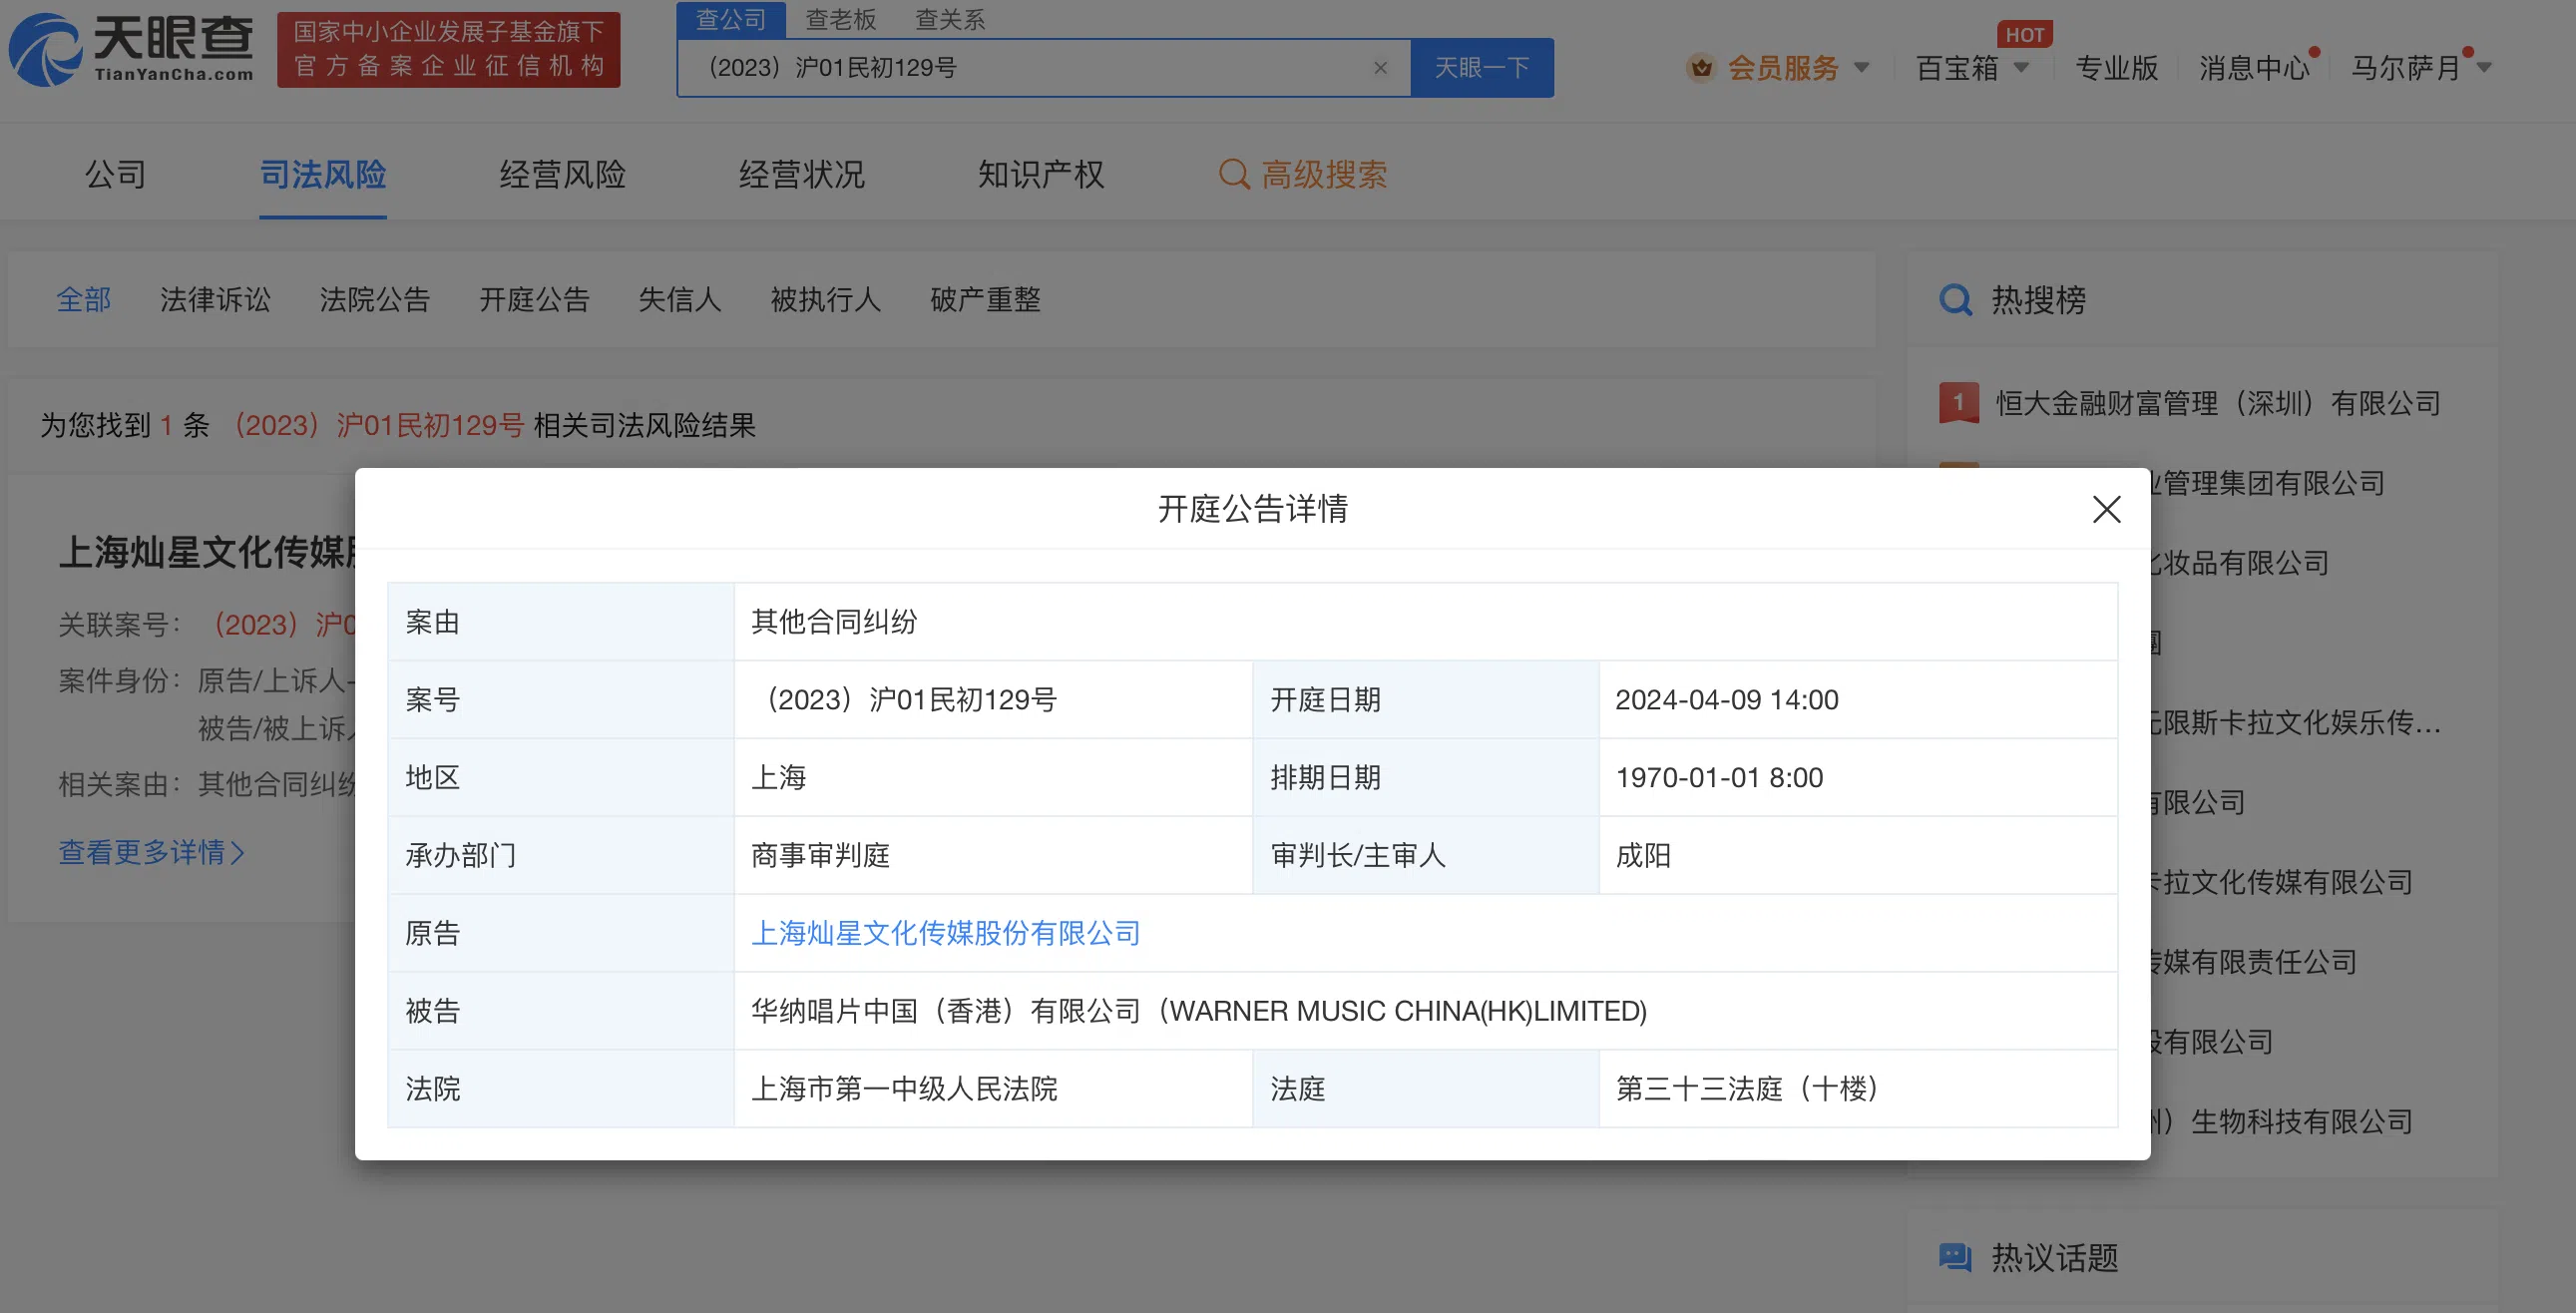This screenshot has height=1313, width=2576.
Task: Click the 会员服务 crown icon
Action: point(1700,68)
